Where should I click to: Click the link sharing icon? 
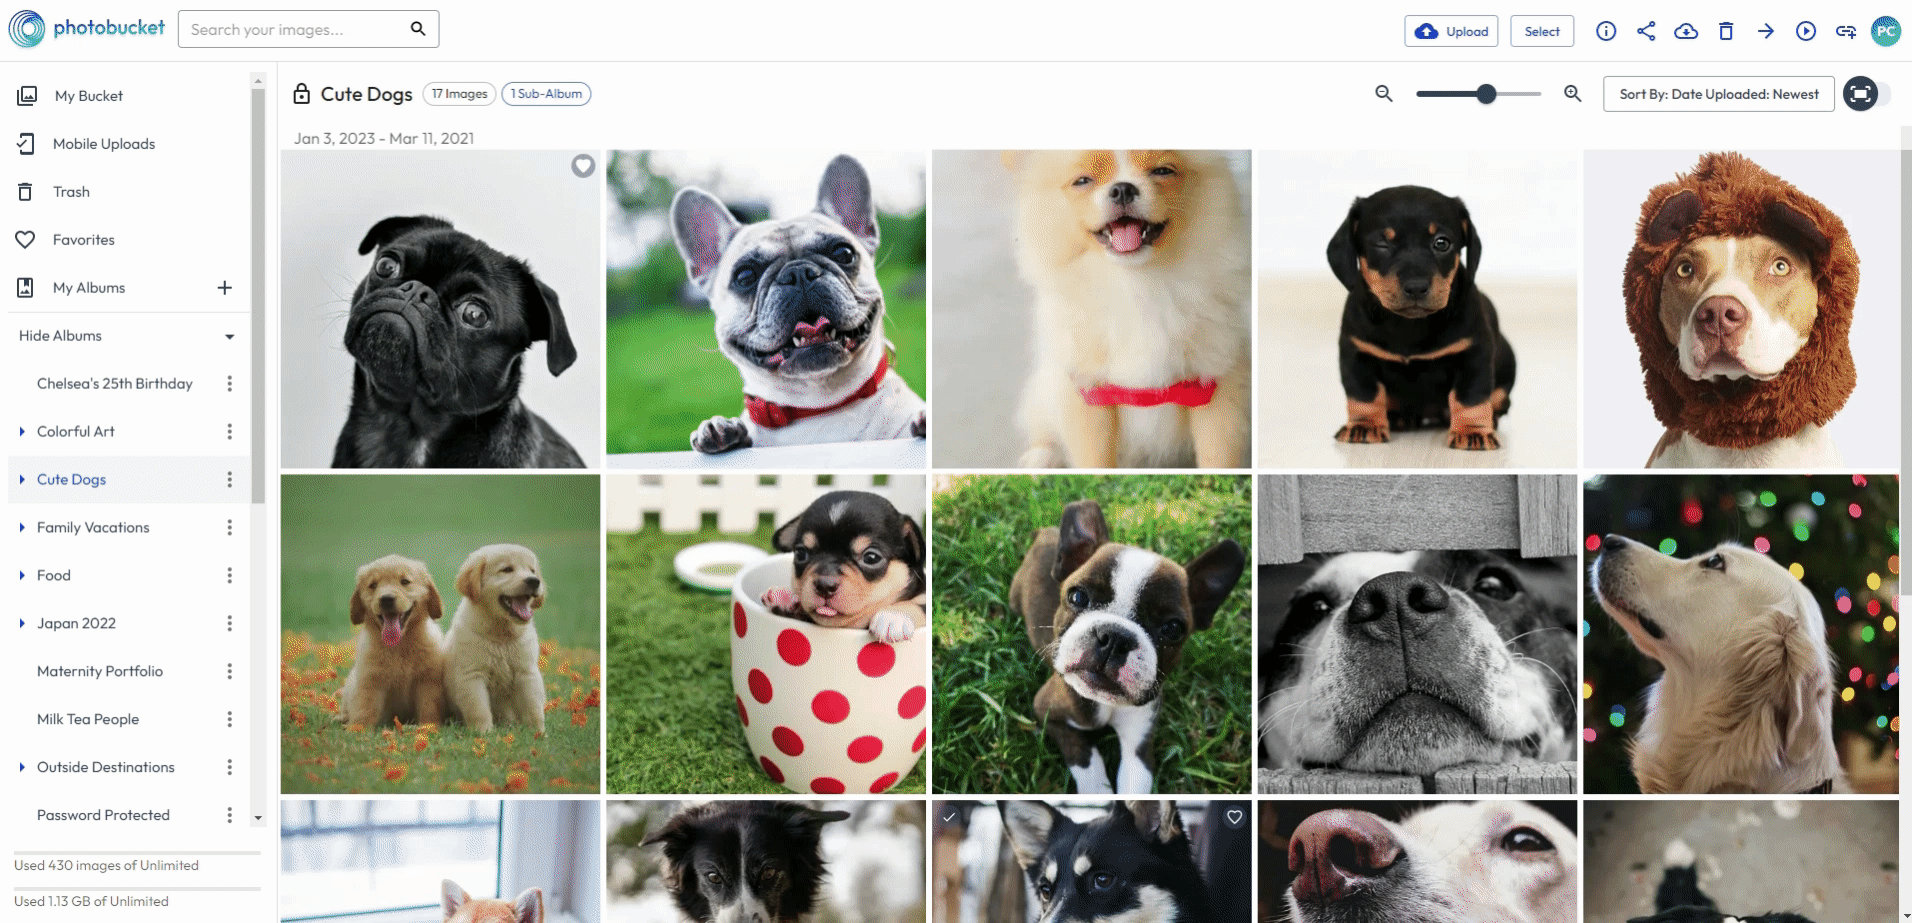1846,31
